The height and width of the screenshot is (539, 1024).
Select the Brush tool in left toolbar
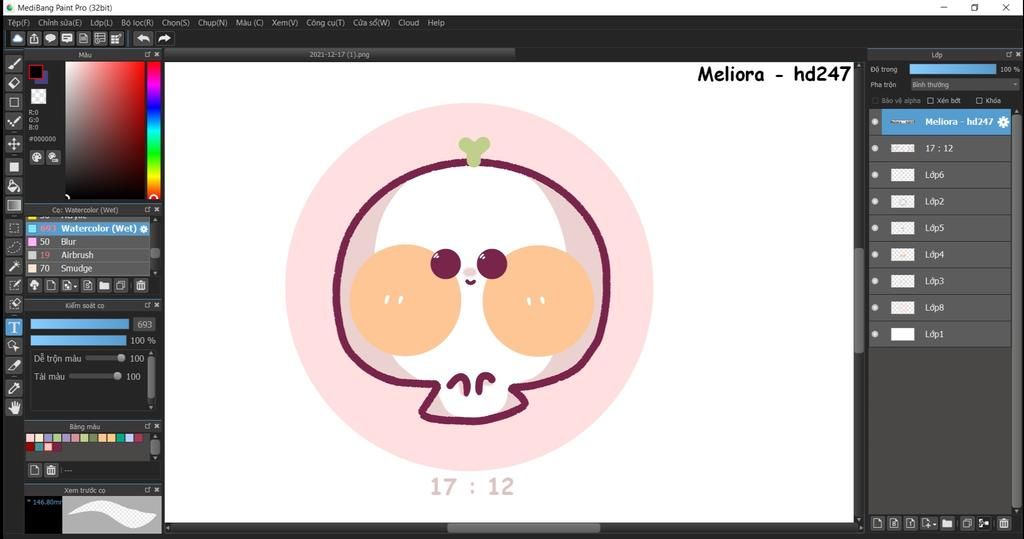[14, 63]
